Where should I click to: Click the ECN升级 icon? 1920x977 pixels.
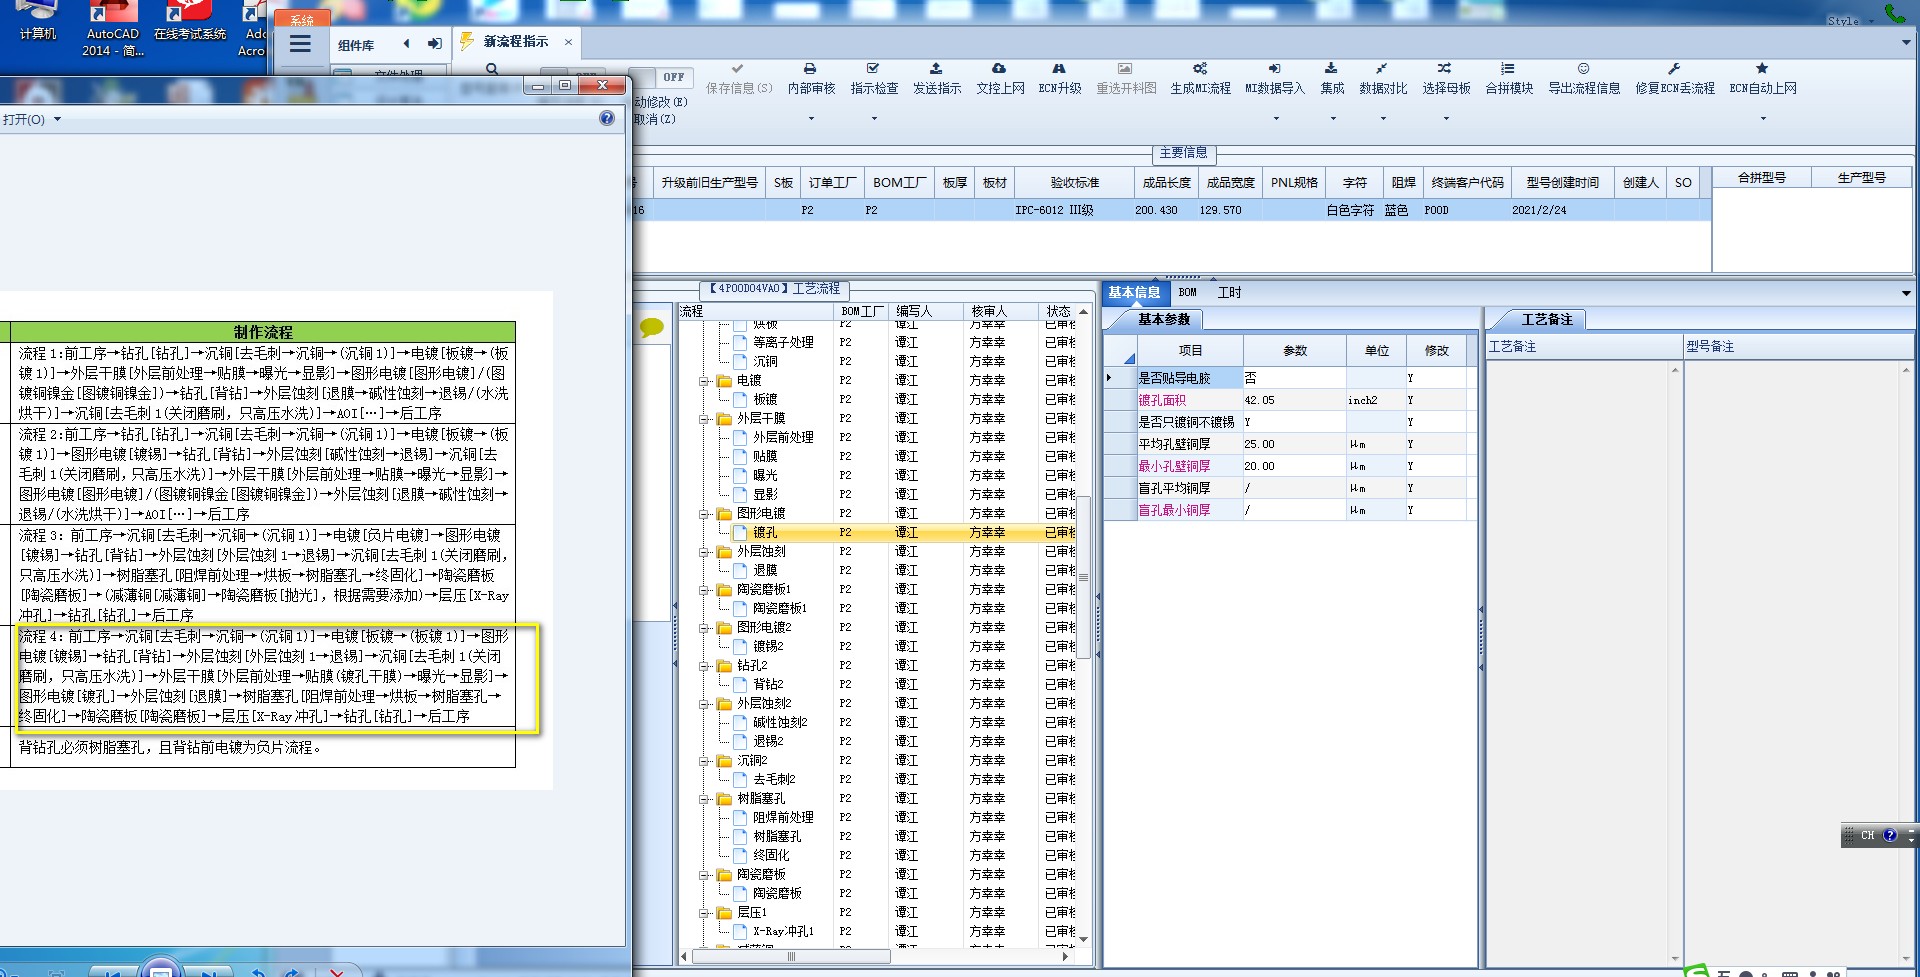tap(1059, 69)
